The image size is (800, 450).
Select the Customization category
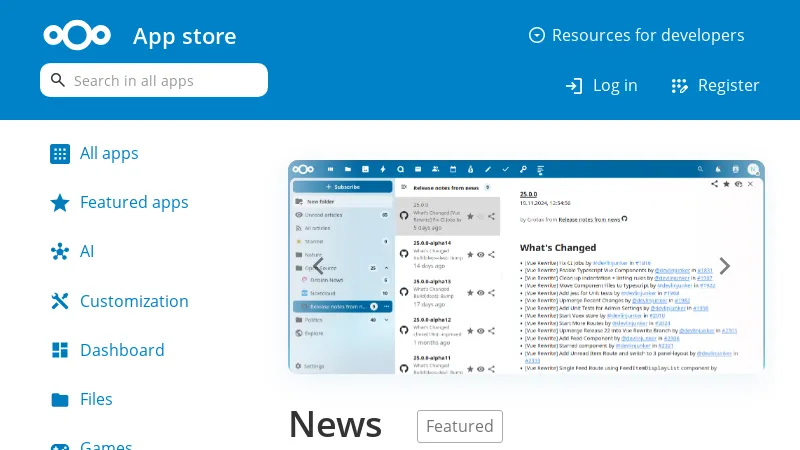[x=134, y=301]
